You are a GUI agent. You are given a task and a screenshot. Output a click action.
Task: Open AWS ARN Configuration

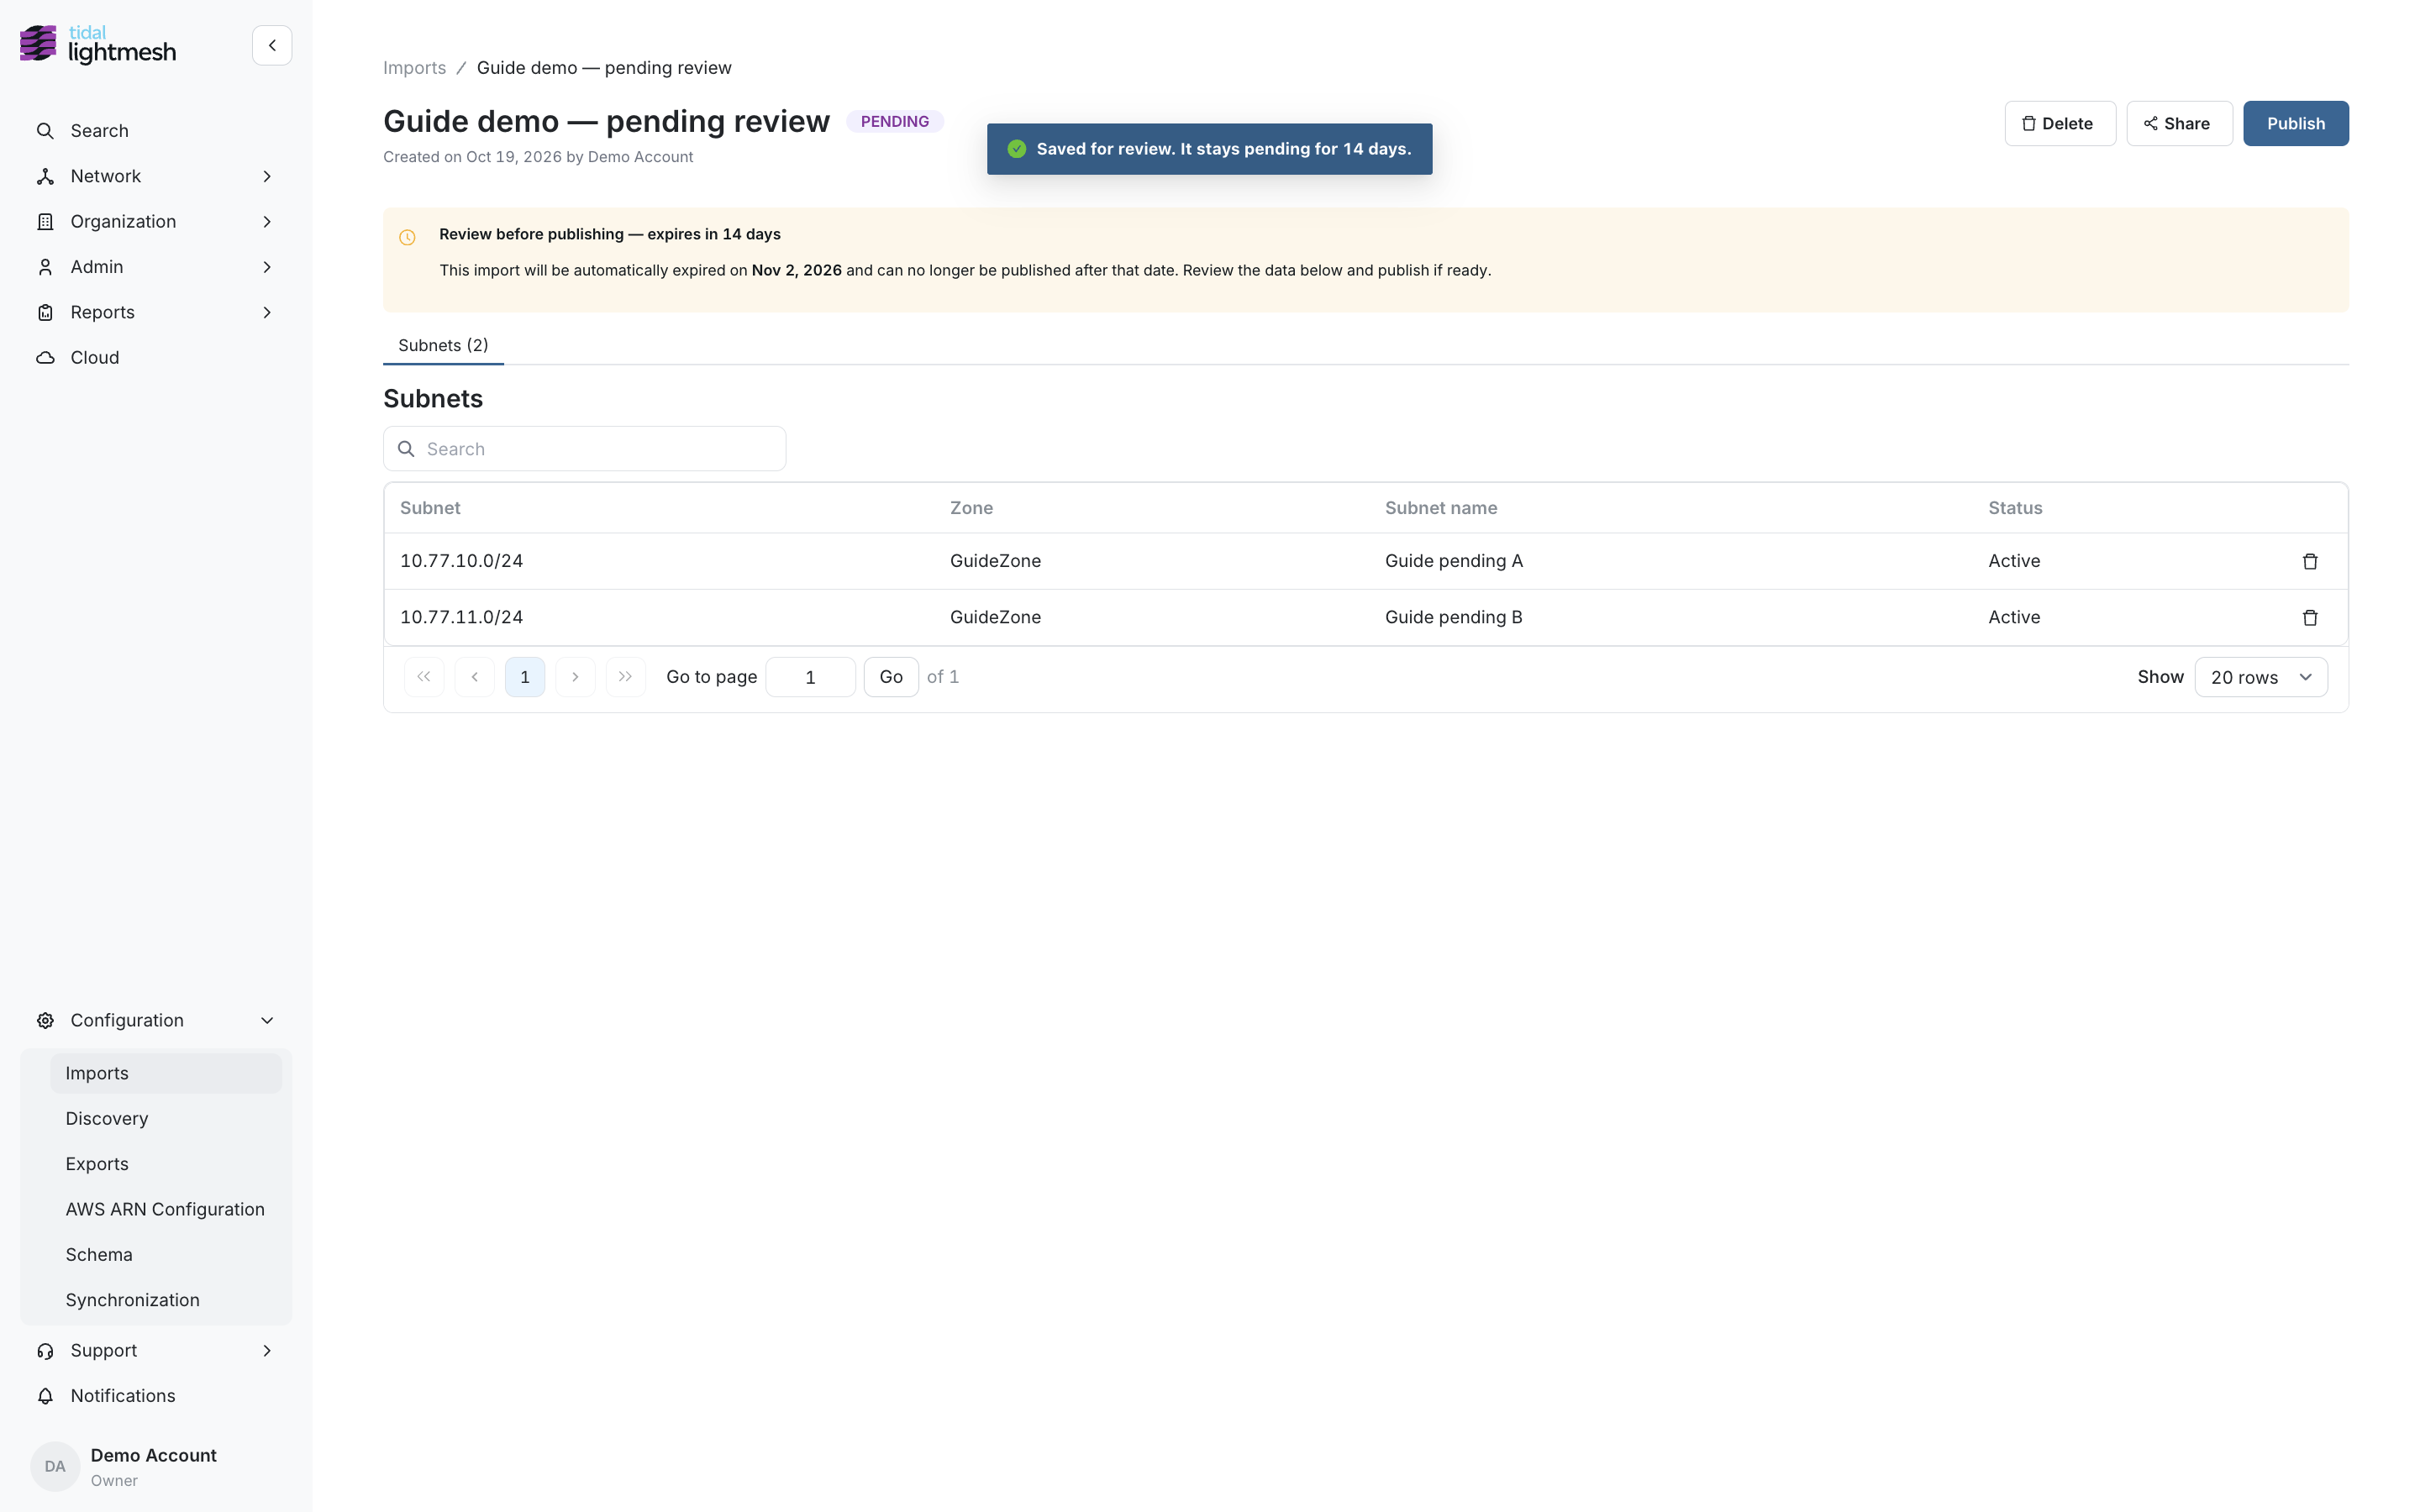click(166, 1209)
